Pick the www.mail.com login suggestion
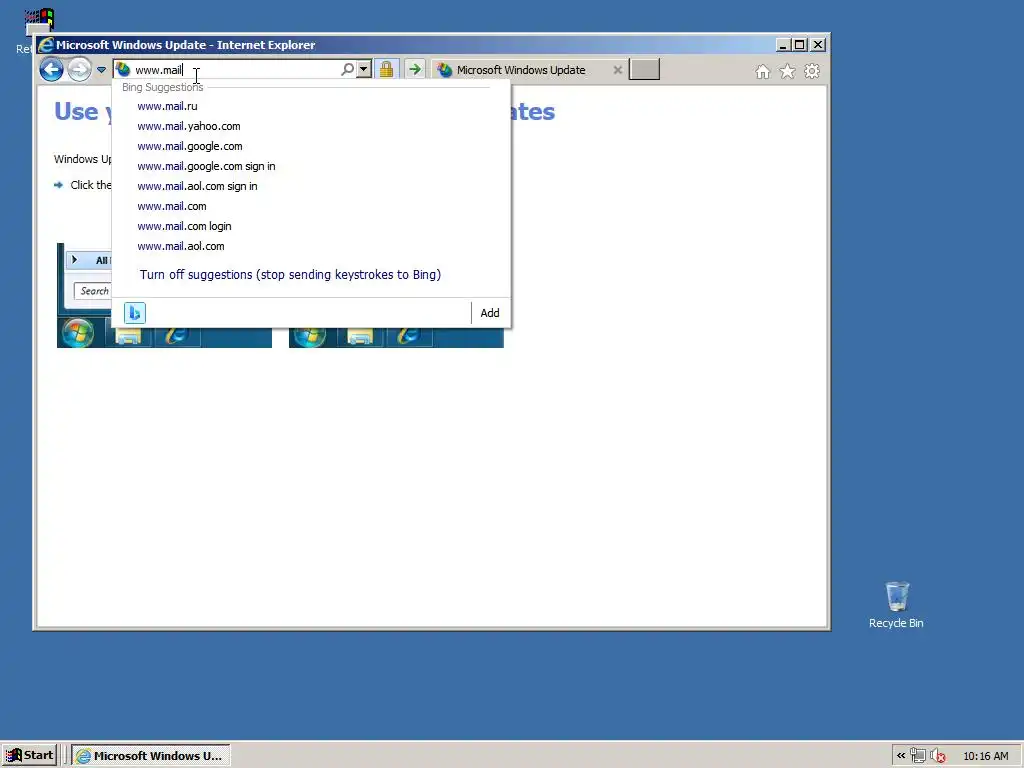The width and height of the screenshot is (1024, 768). click(184, 226)
